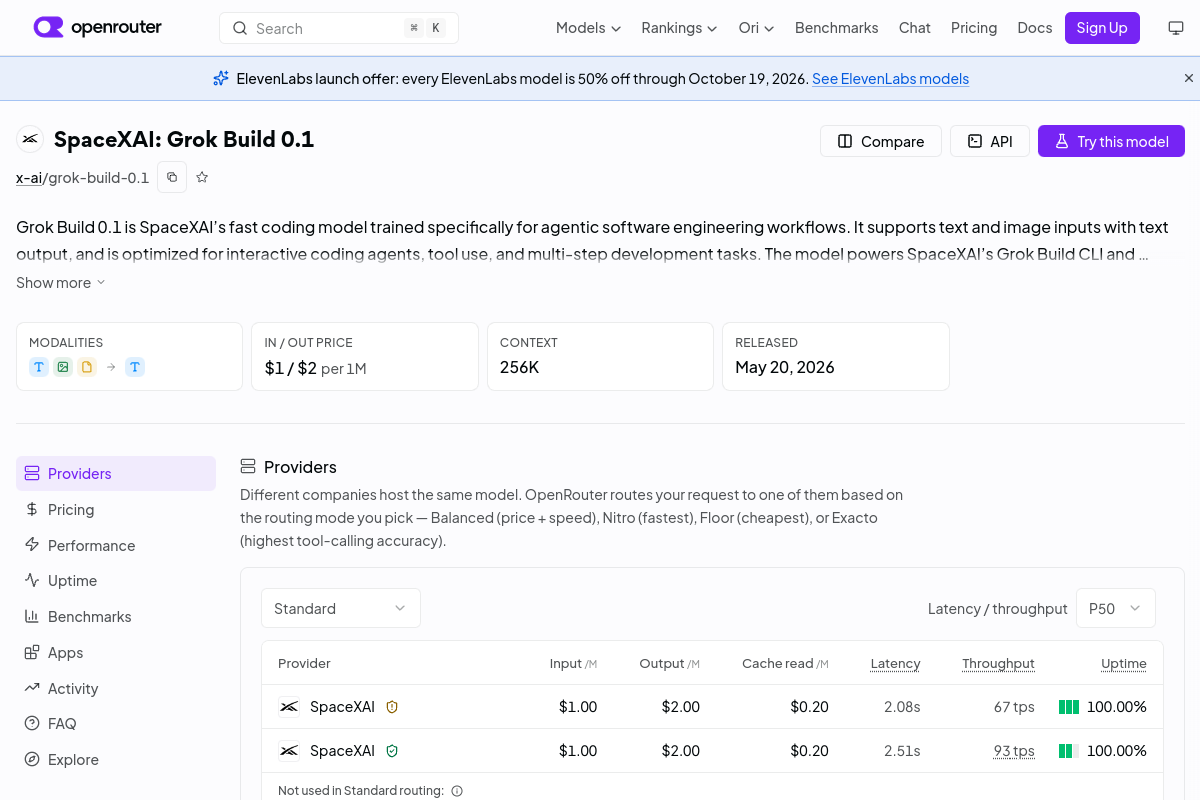Click the FAQ question mark icon in the sidebar

(32, 723)
